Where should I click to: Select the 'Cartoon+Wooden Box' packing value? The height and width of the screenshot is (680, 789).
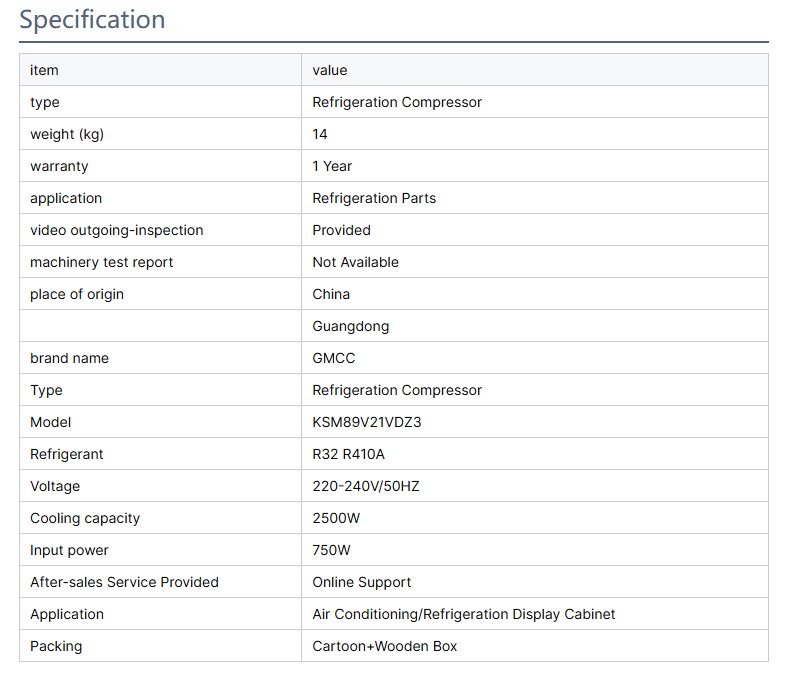[384, 646]
